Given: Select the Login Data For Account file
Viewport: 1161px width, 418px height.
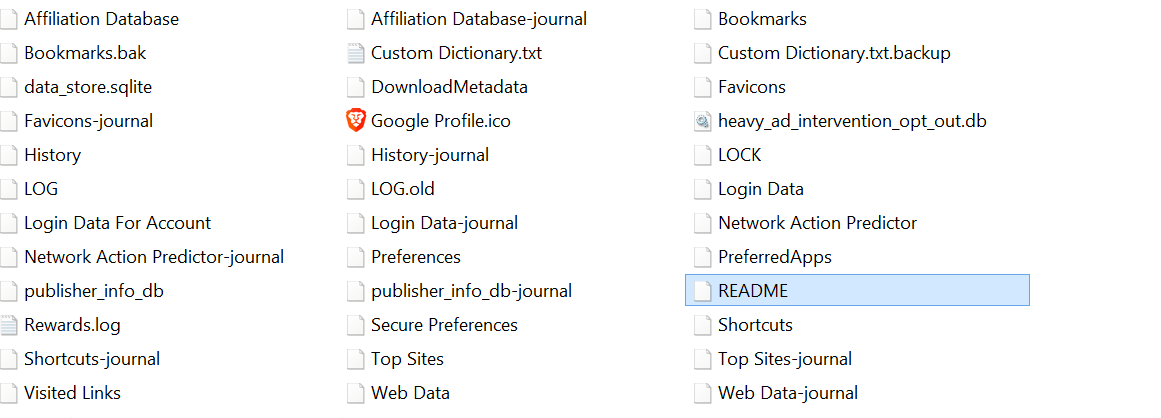Looking at the screenshot, I should pos(118,223).
